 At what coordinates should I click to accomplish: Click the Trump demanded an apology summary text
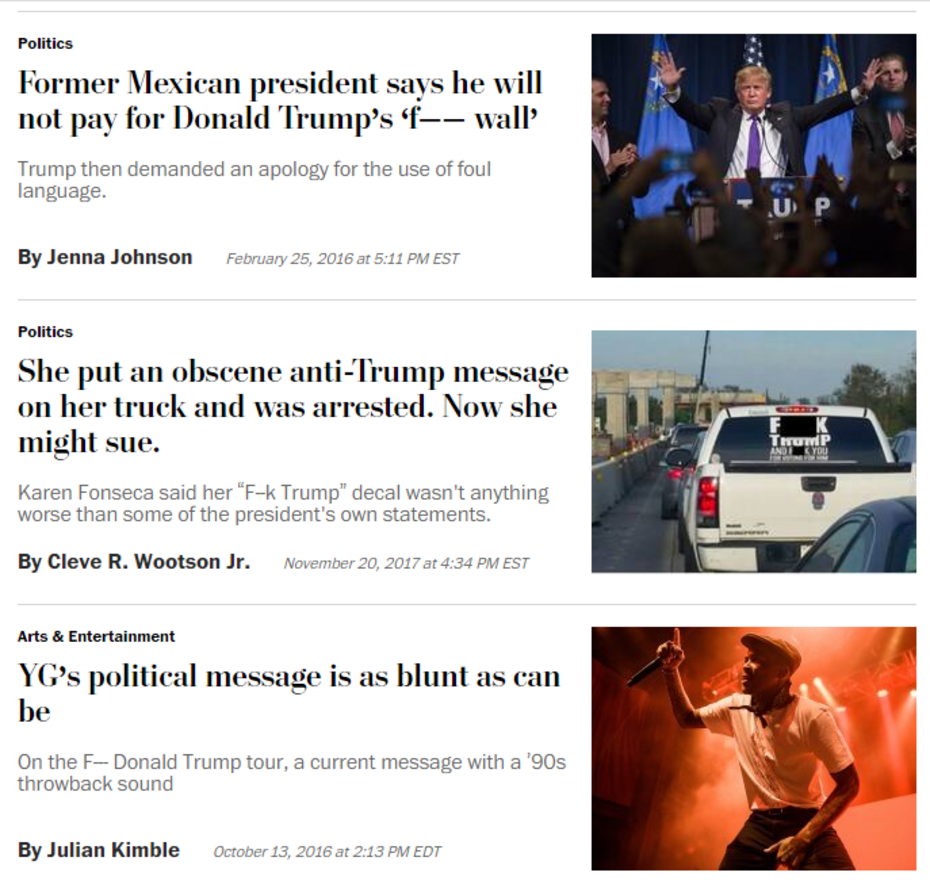(254, 180)
